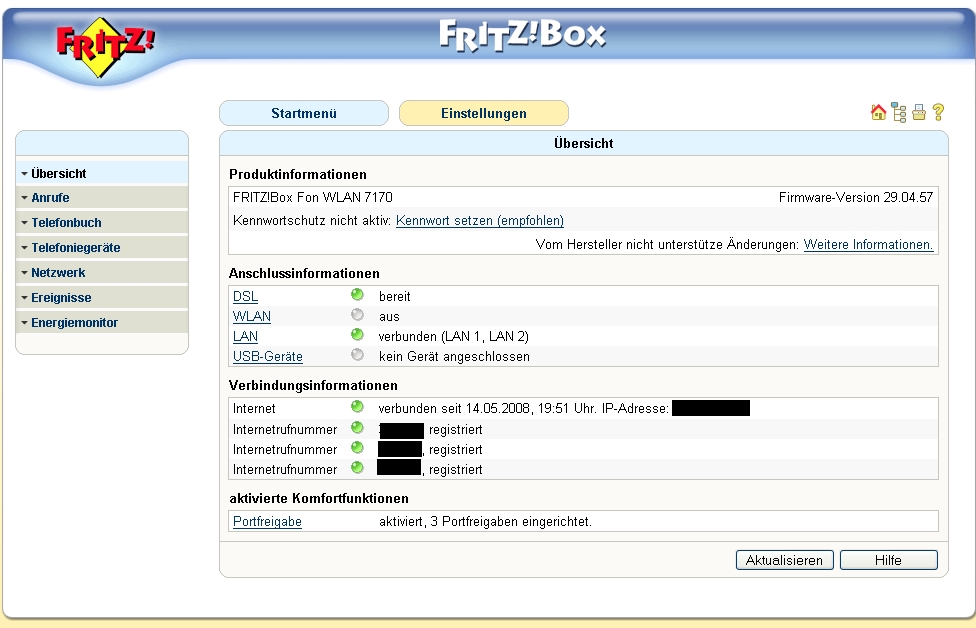This screenshot has width=976, height=628.
Task: Click the printer icon
Action: coord(918,113)
